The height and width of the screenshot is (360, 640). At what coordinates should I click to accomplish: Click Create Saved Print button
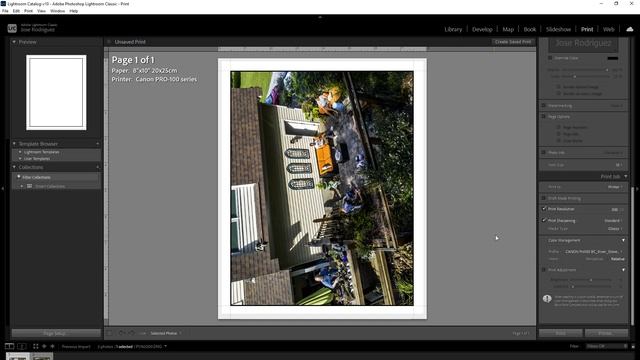(x=513, y=42)
